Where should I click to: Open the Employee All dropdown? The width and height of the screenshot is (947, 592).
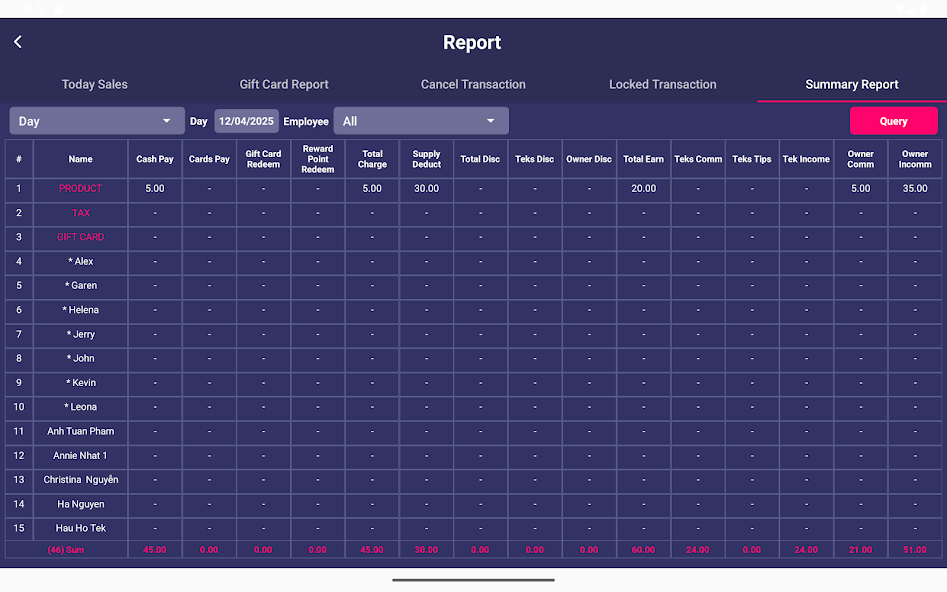click(x=420, y=121)
